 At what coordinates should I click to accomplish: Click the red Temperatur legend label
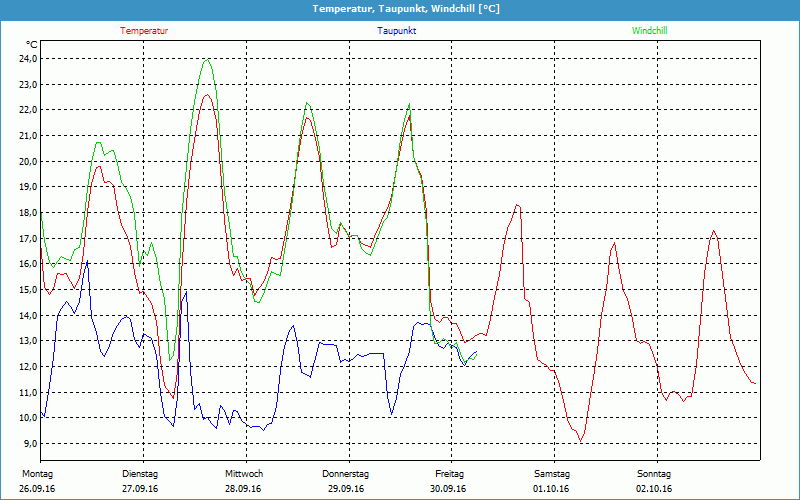(x=144, y=31)
